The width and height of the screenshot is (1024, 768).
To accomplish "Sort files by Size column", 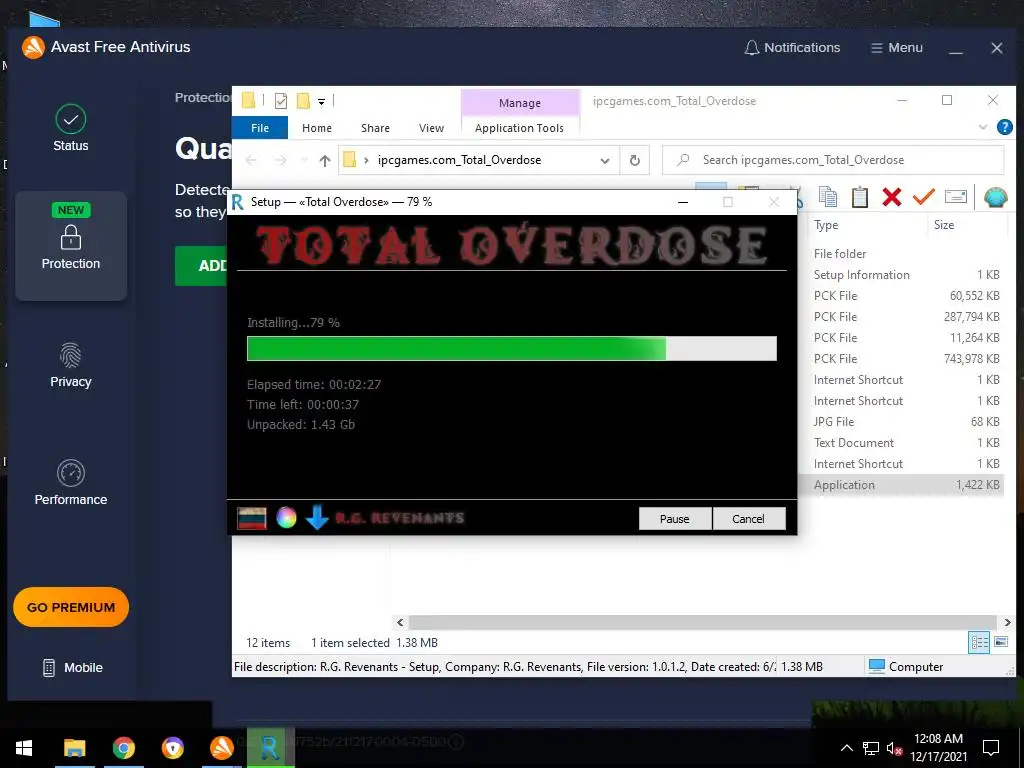I will tap(944, 225).
